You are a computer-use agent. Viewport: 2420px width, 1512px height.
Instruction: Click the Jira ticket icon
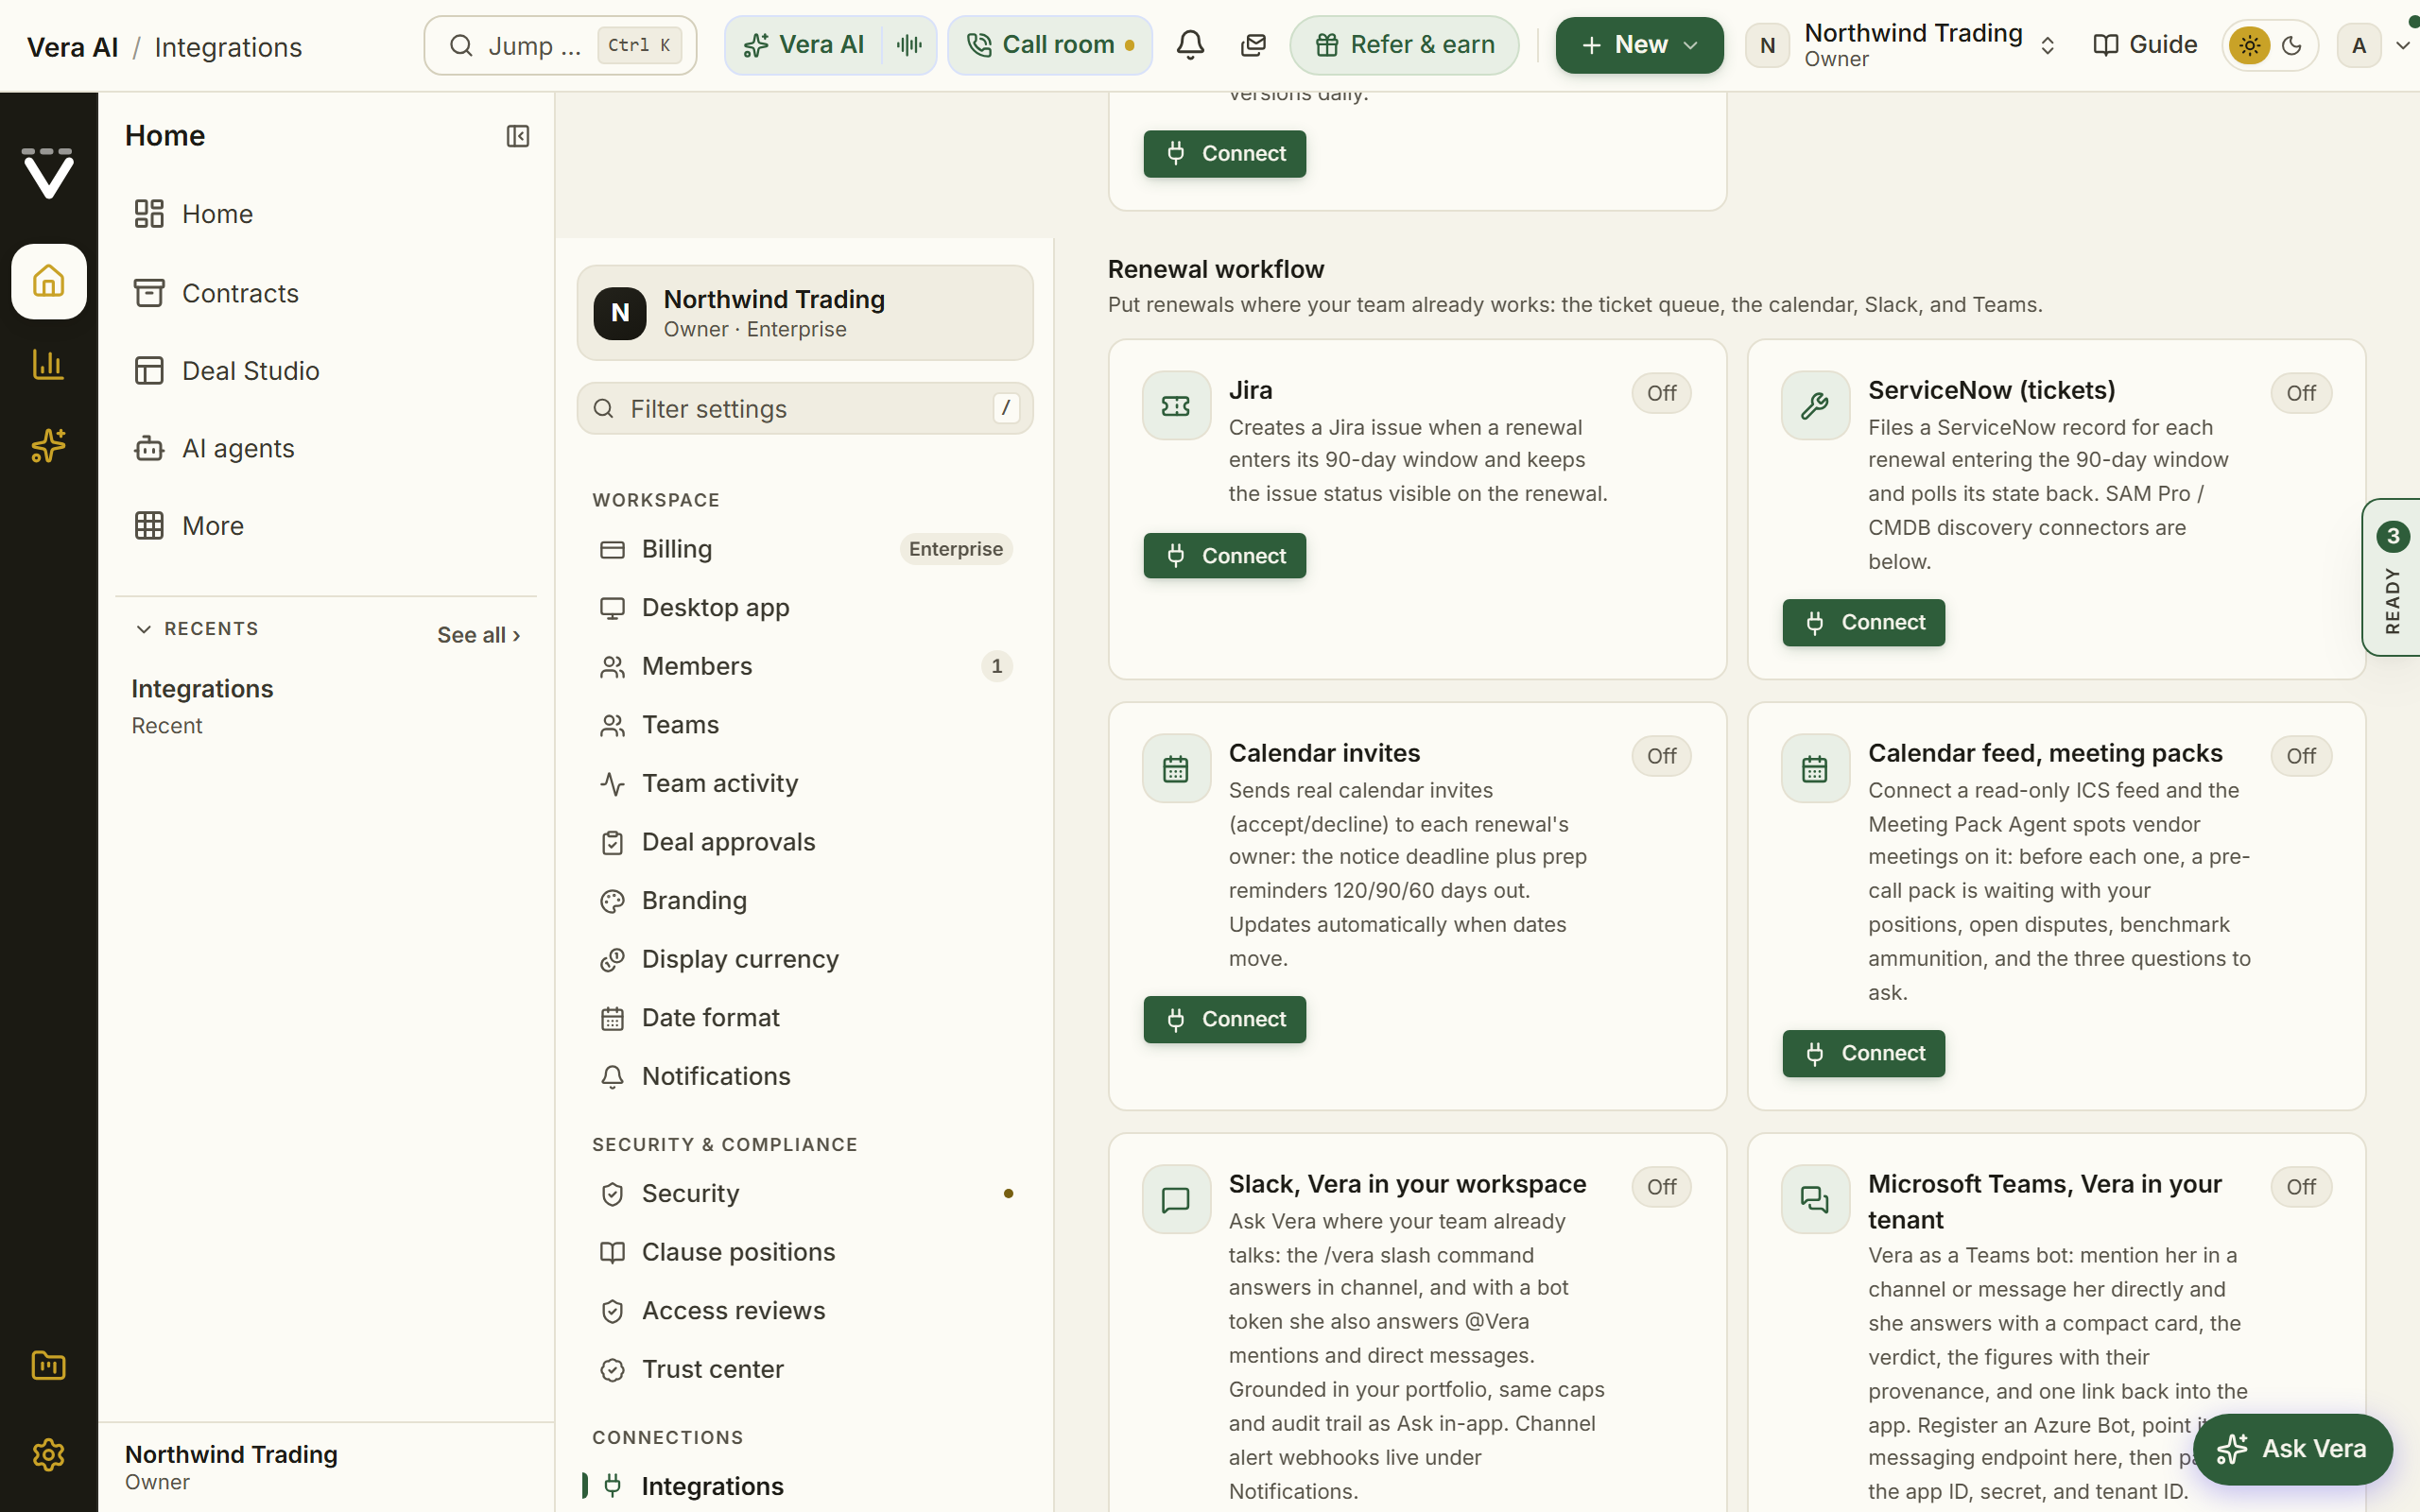(x=1176, y=405)
